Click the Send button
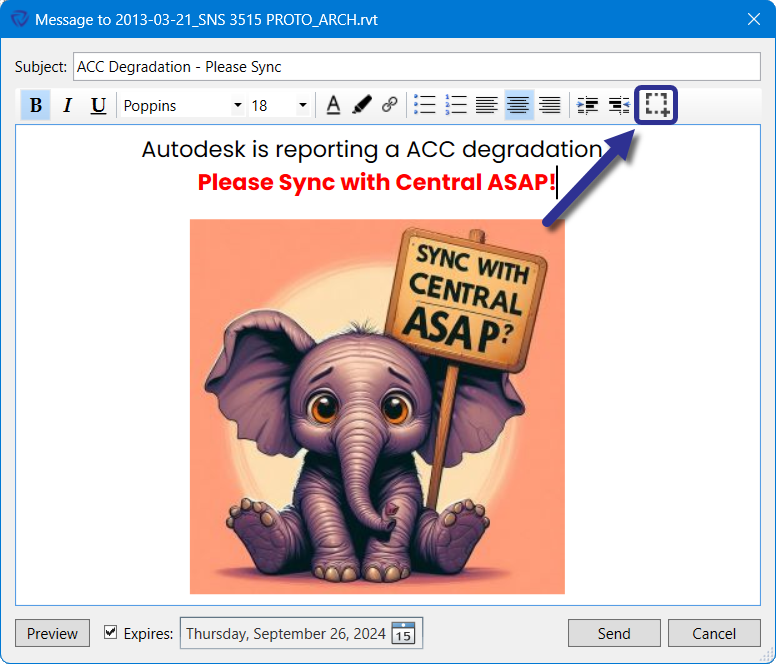 coord(614,633)
